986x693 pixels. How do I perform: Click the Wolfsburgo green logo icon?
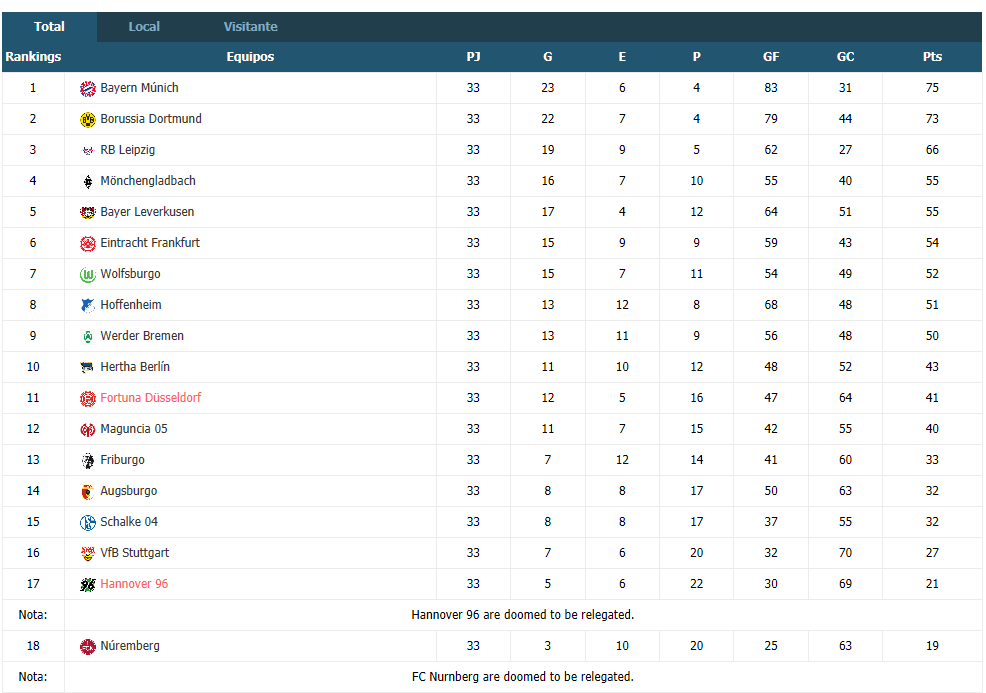pyautogui.click(x=87, y=275)
